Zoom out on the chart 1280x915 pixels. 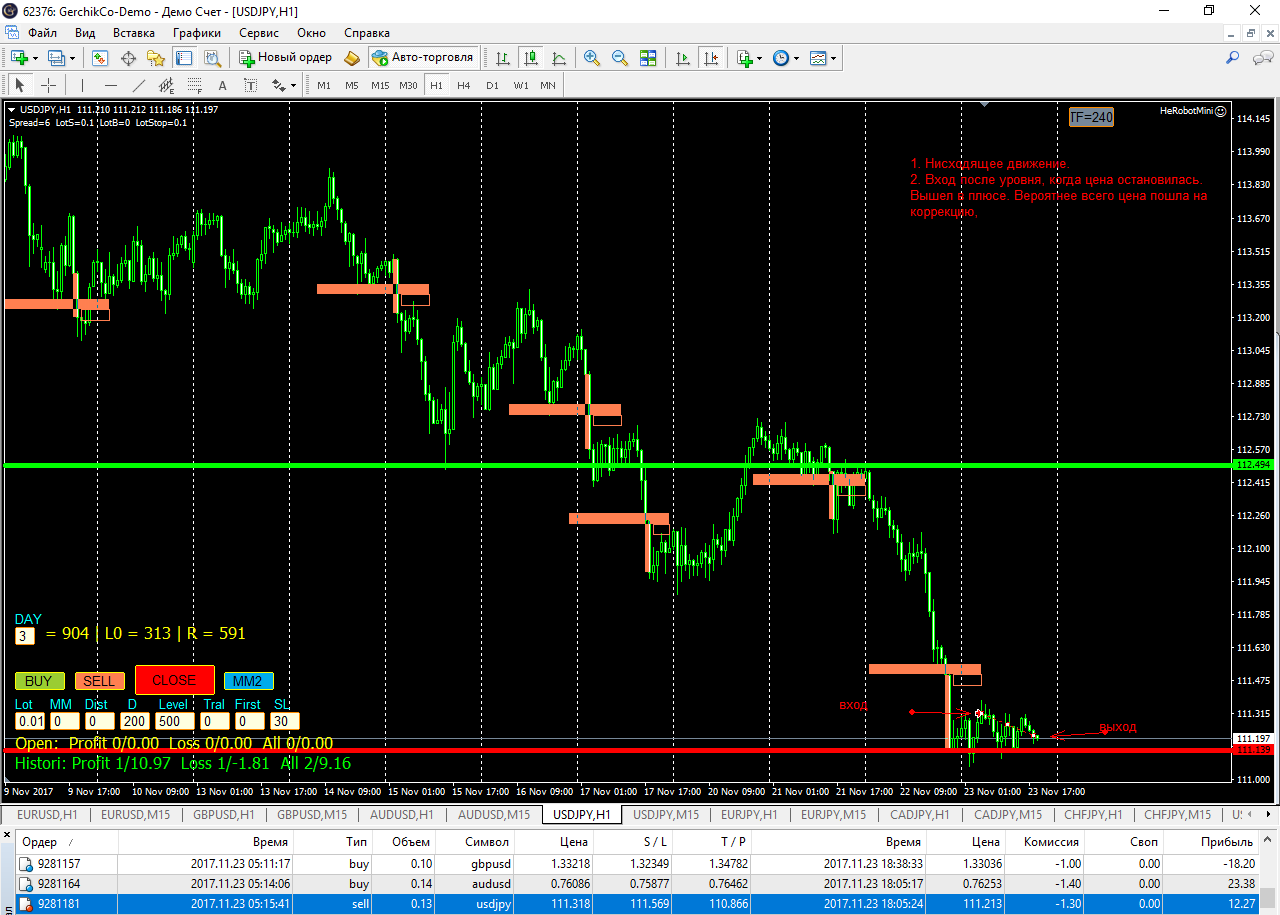[620, 58]
